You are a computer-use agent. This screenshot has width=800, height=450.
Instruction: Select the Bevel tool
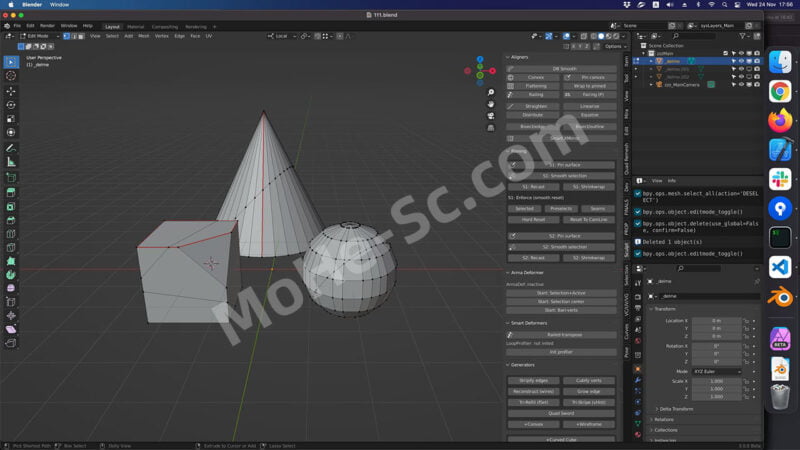11,220
